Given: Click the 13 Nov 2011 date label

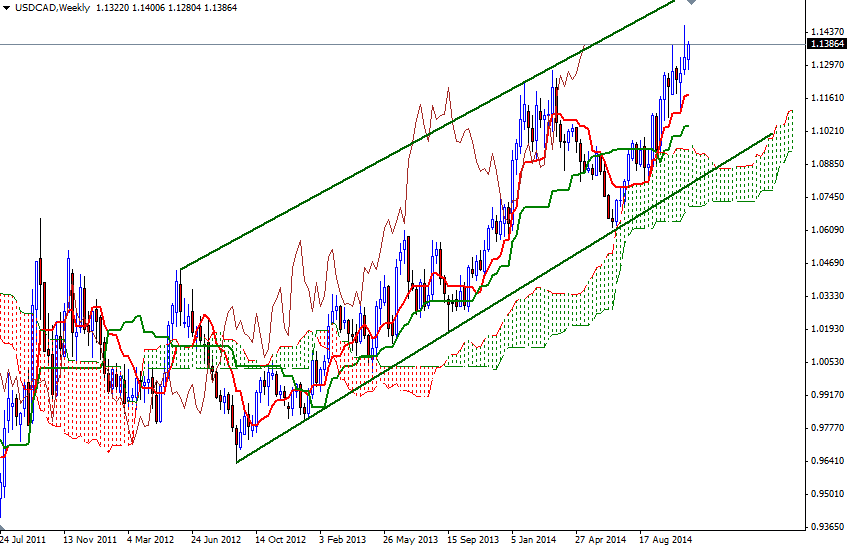Looking at the screenshot, I should pyautogui.click(x=90, y=539).
